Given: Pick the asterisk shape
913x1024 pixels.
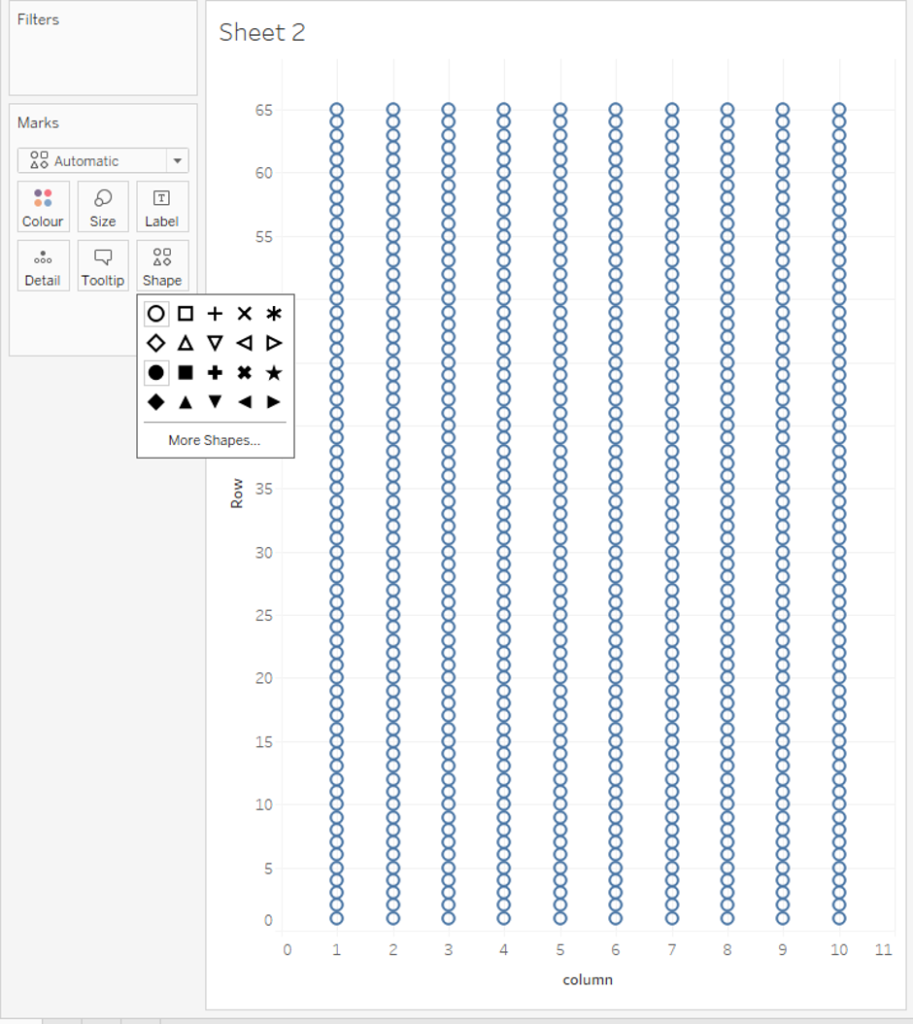Looking at the screenshot, I should pos(273,314).
